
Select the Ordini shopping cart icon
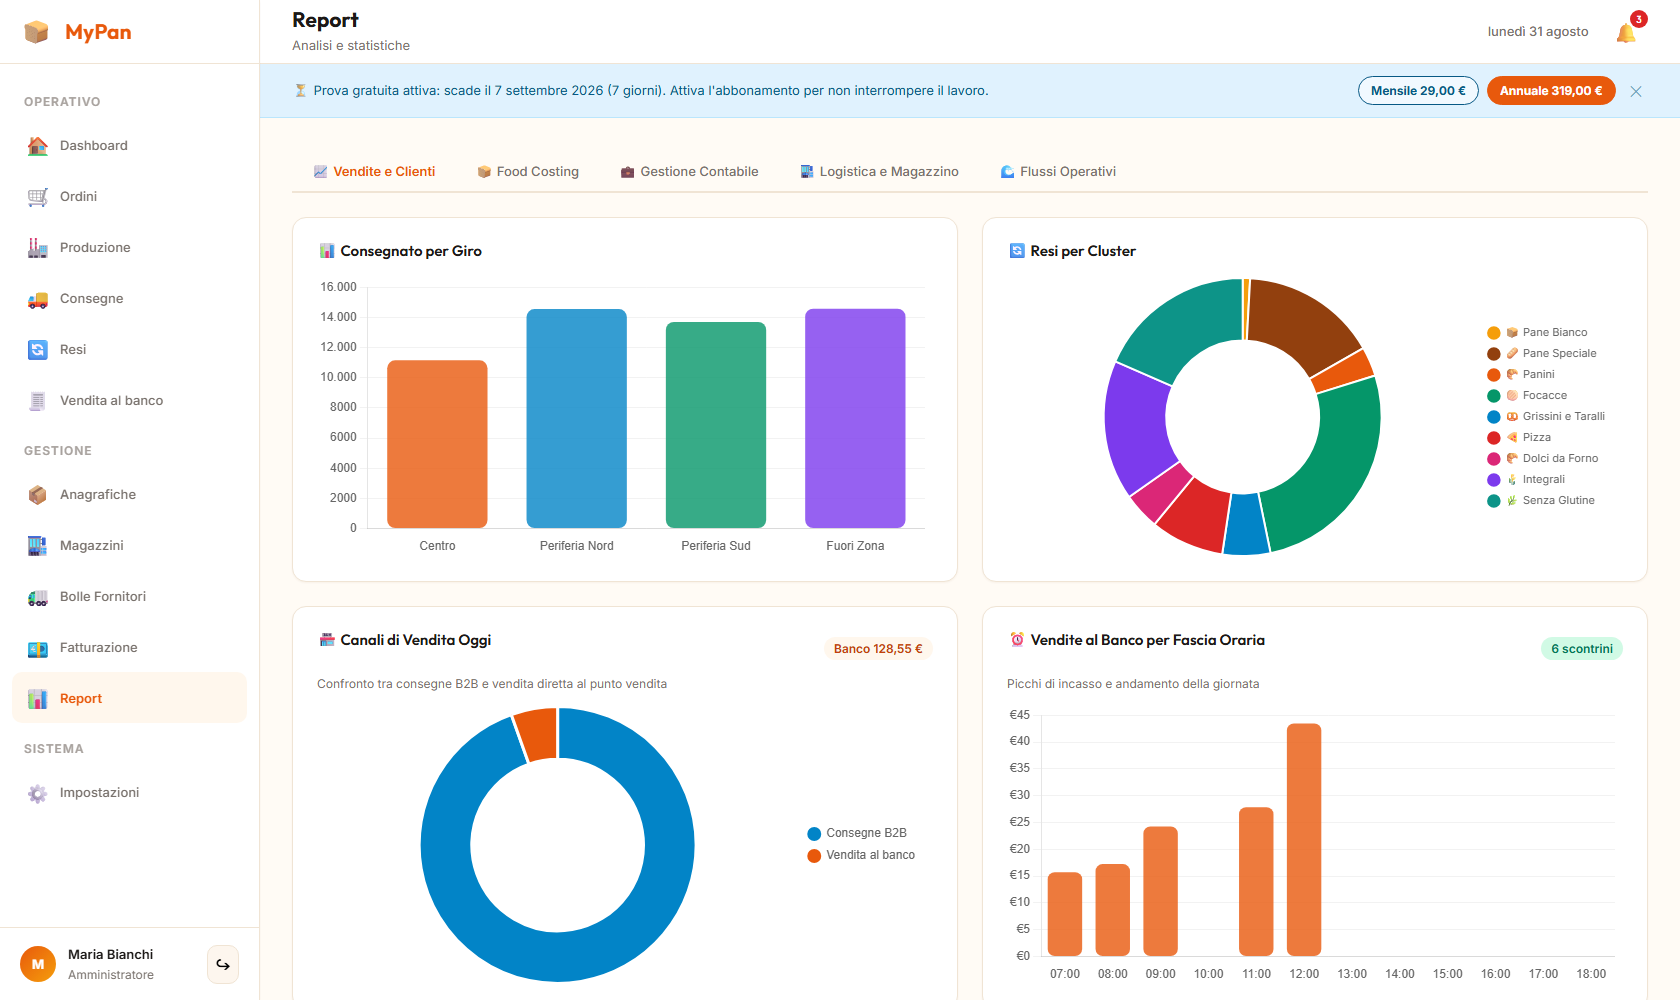pos(38,197)
